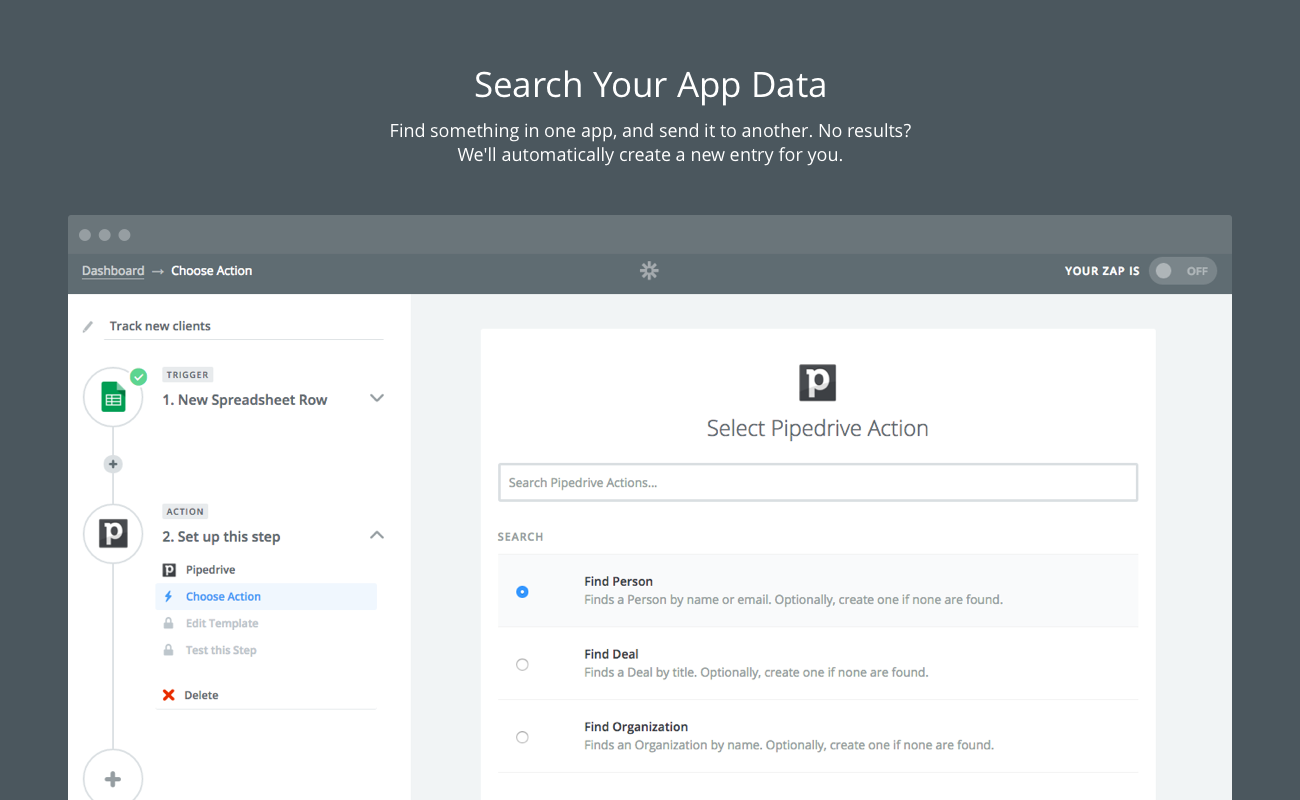
Task: Click the Pipedrive action step icon
Action: 113,533
